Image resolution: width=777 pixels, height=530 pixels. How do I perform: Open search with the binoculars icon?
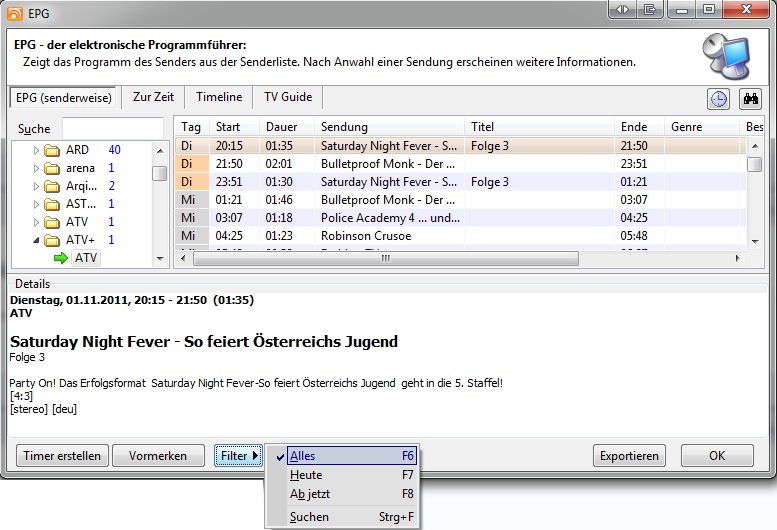coord(750,98)
